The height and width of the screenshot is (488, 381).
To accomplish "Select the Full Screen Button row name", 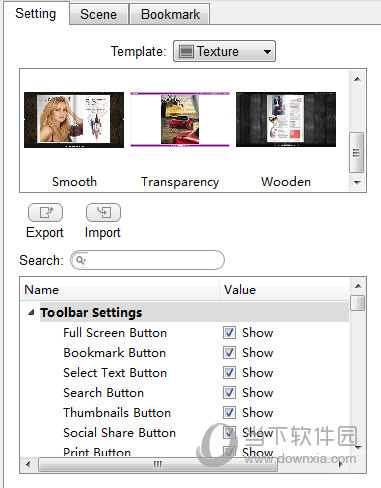I will pos(115,333).
